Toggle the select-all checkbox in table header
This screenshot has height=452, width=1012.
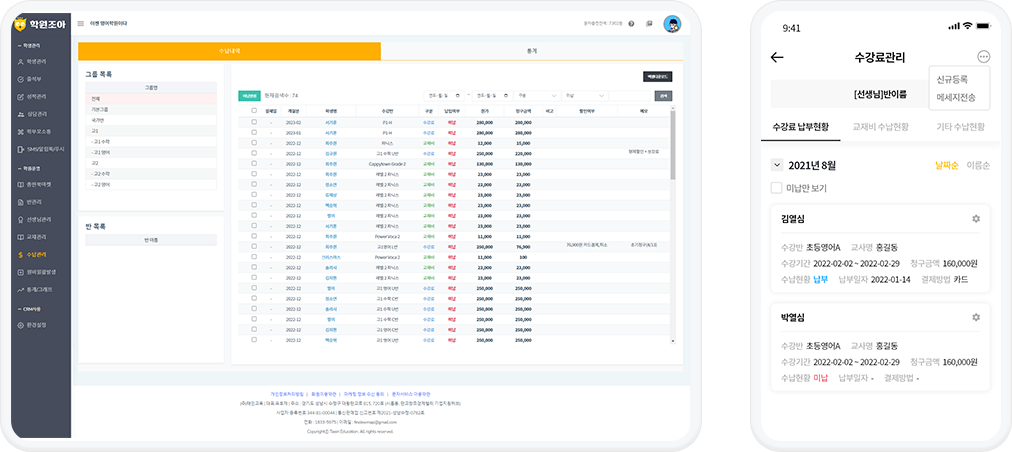254,110
